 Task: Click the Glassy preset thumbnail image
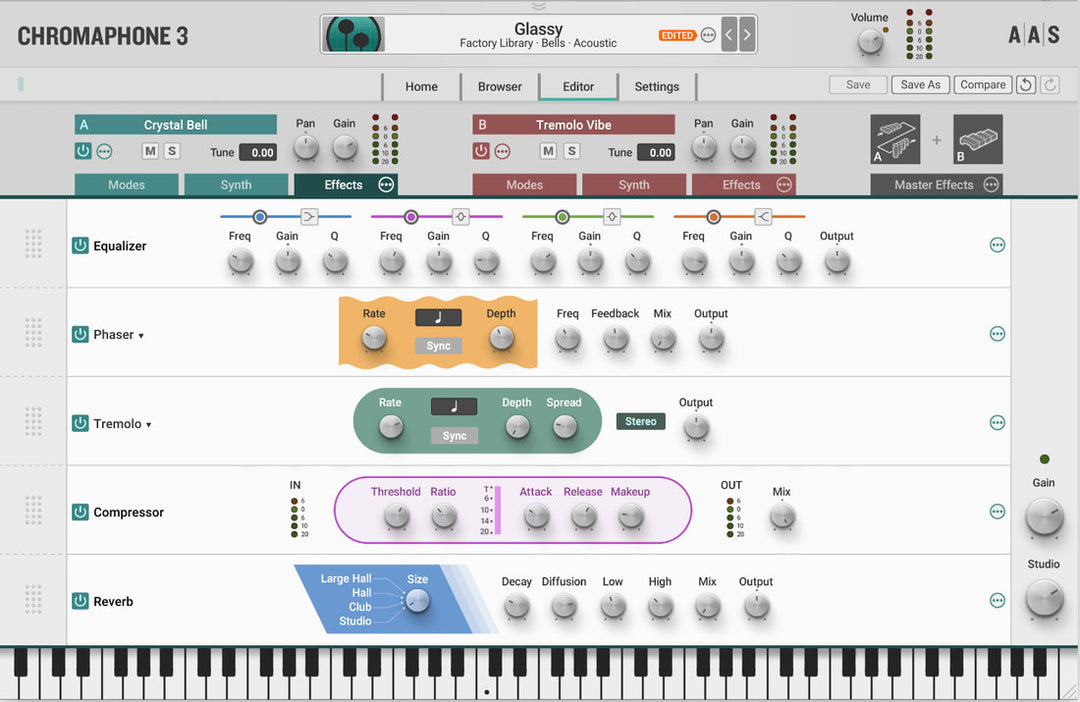point(354,34)
